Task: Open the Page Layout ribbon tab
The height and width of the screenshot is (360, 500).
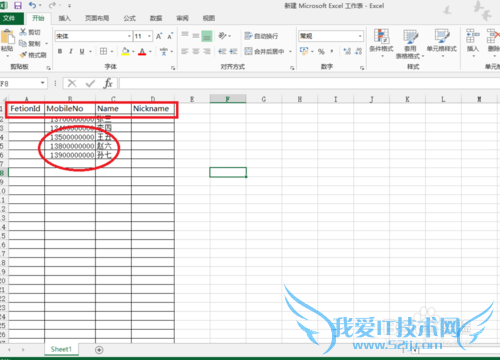Action: click(97, 18)
